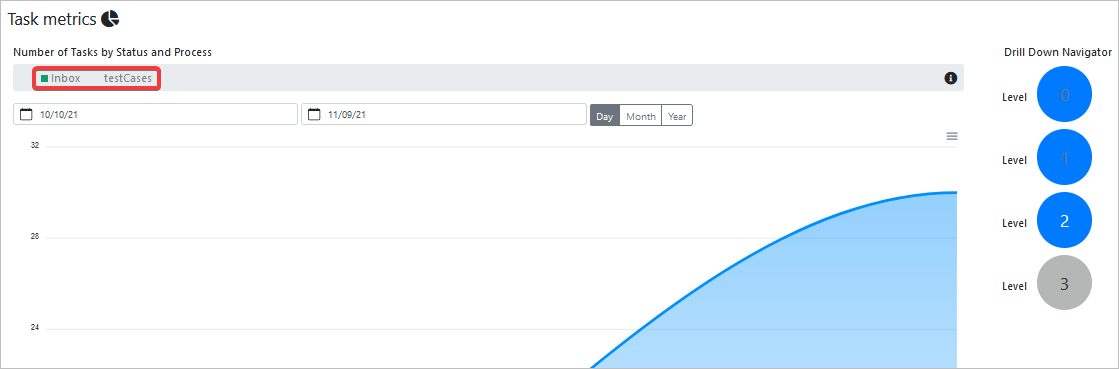The image size is (1119, 369).
Task: Click the calendar icon in start date field
Action: 26,114
